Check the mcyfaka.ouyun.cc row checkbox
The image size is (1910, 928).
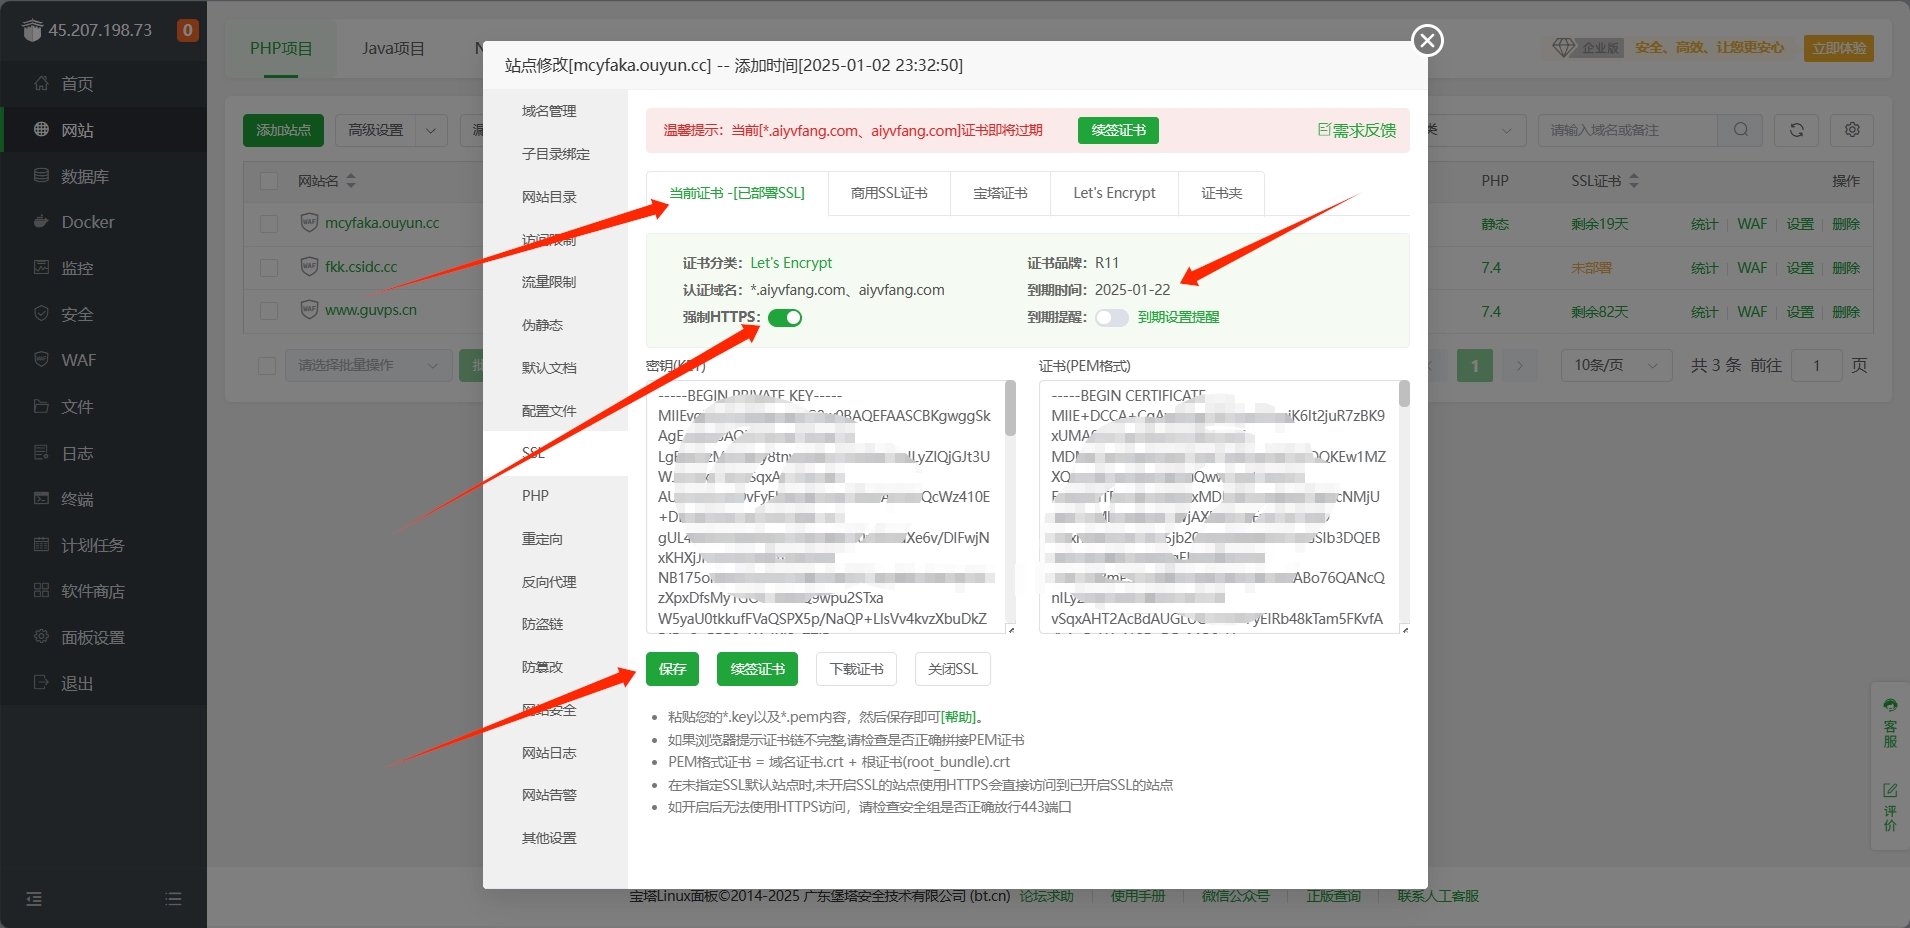(269, 224)
